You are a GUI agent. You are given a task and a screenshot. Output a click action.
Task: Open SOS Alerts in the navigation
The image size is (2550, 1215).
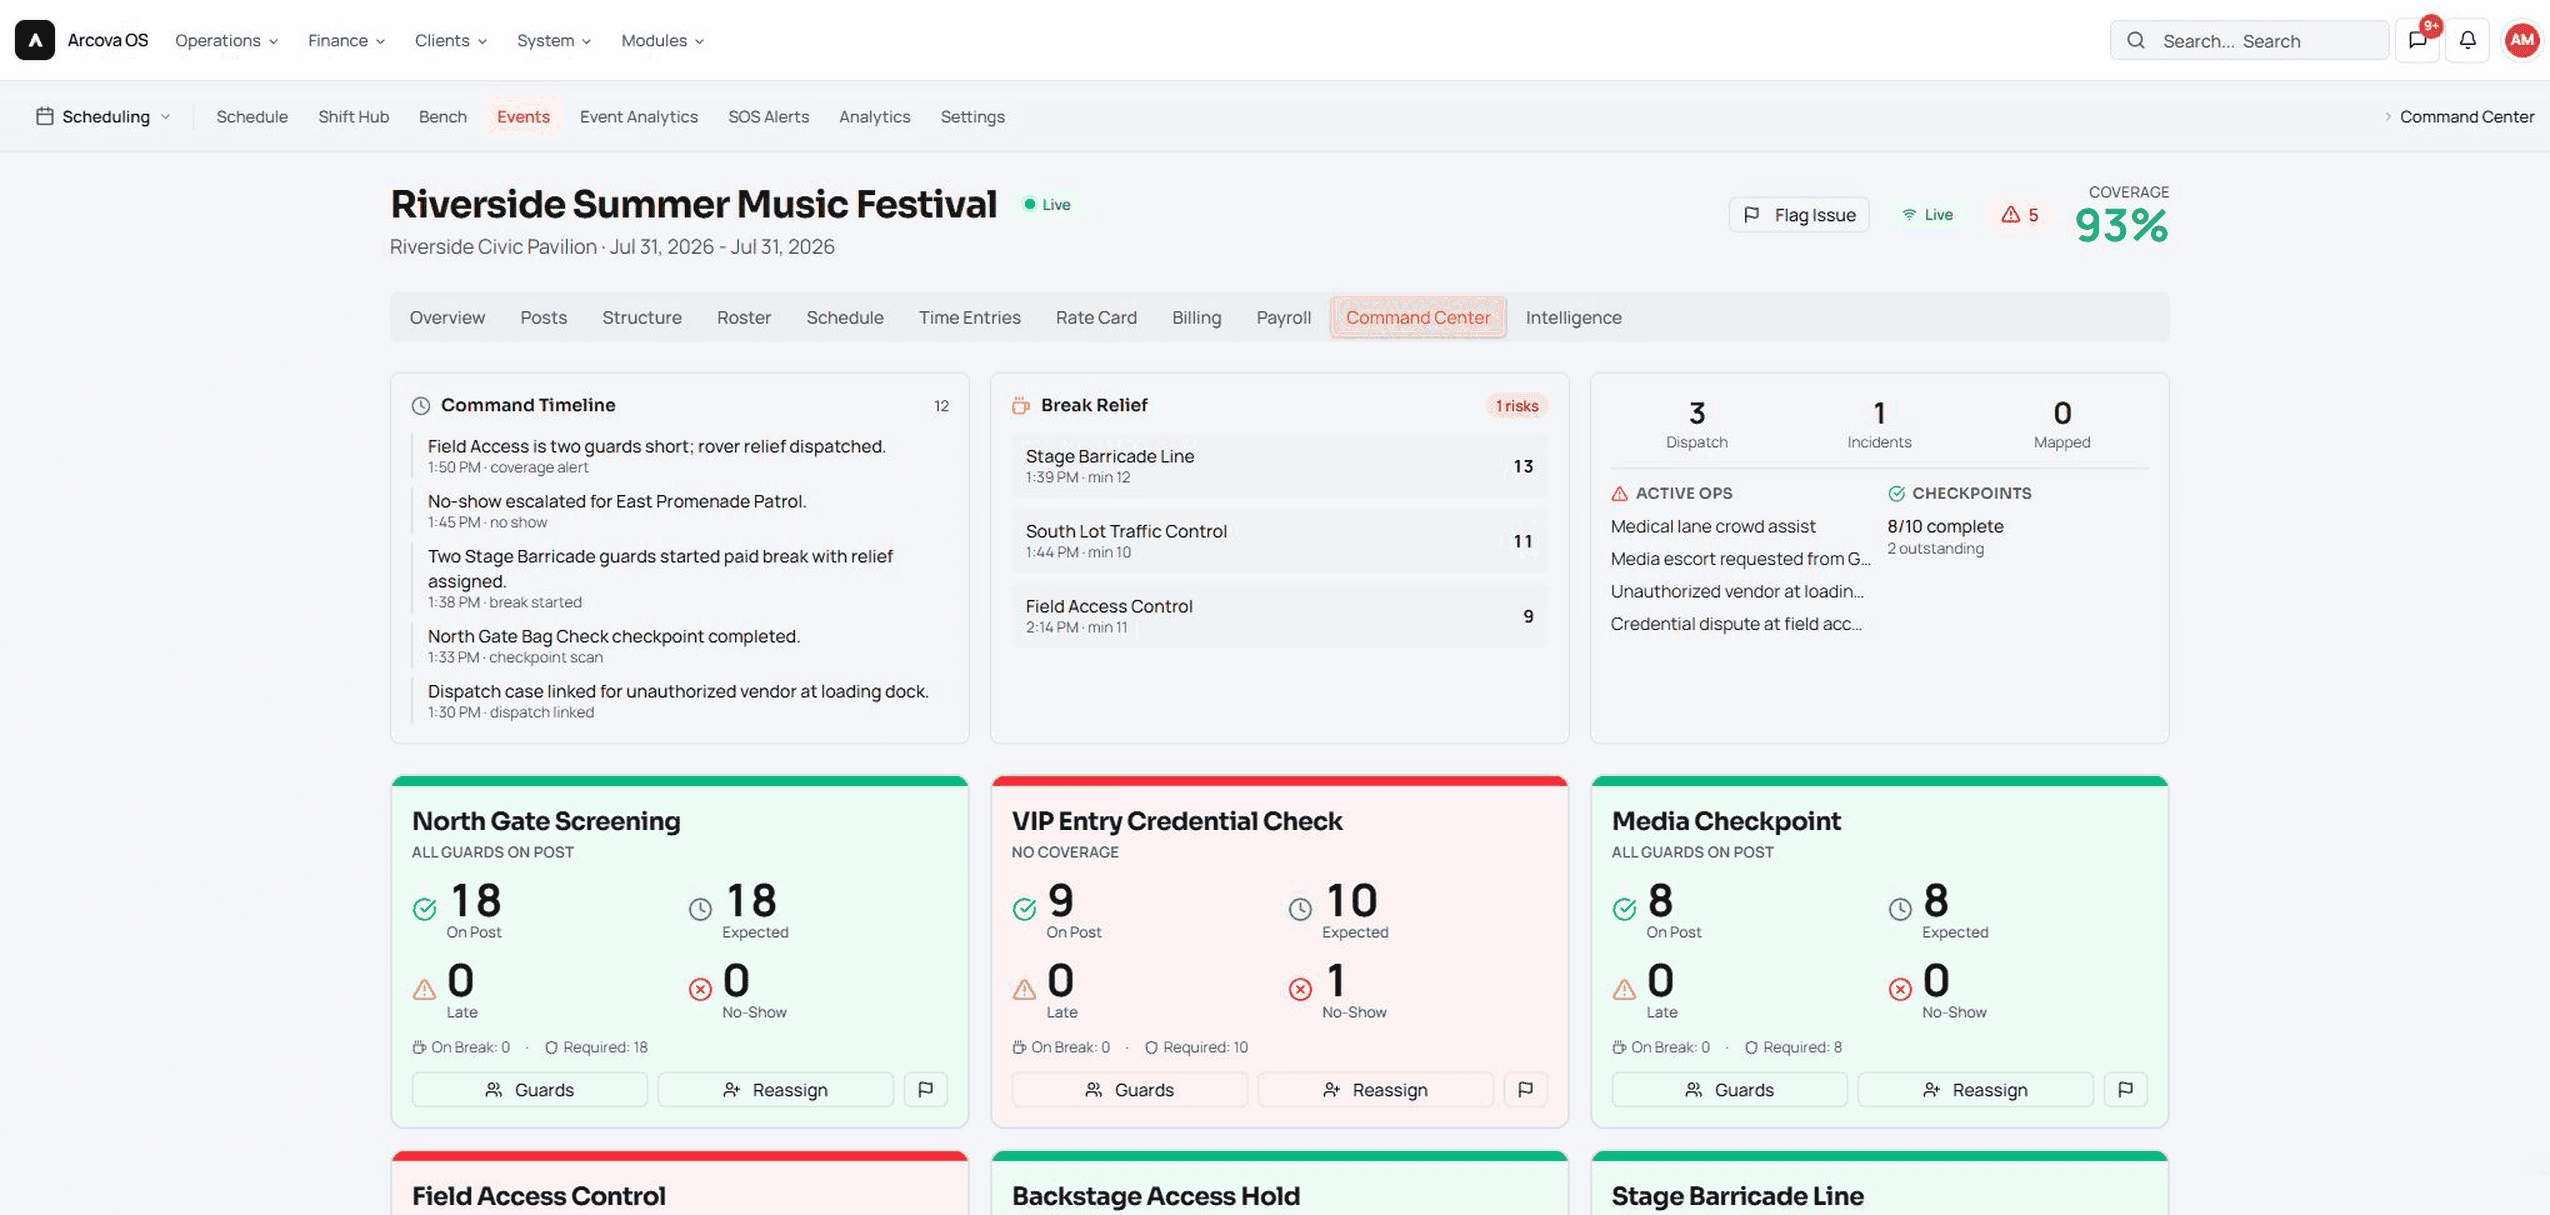tap(768, 116)
